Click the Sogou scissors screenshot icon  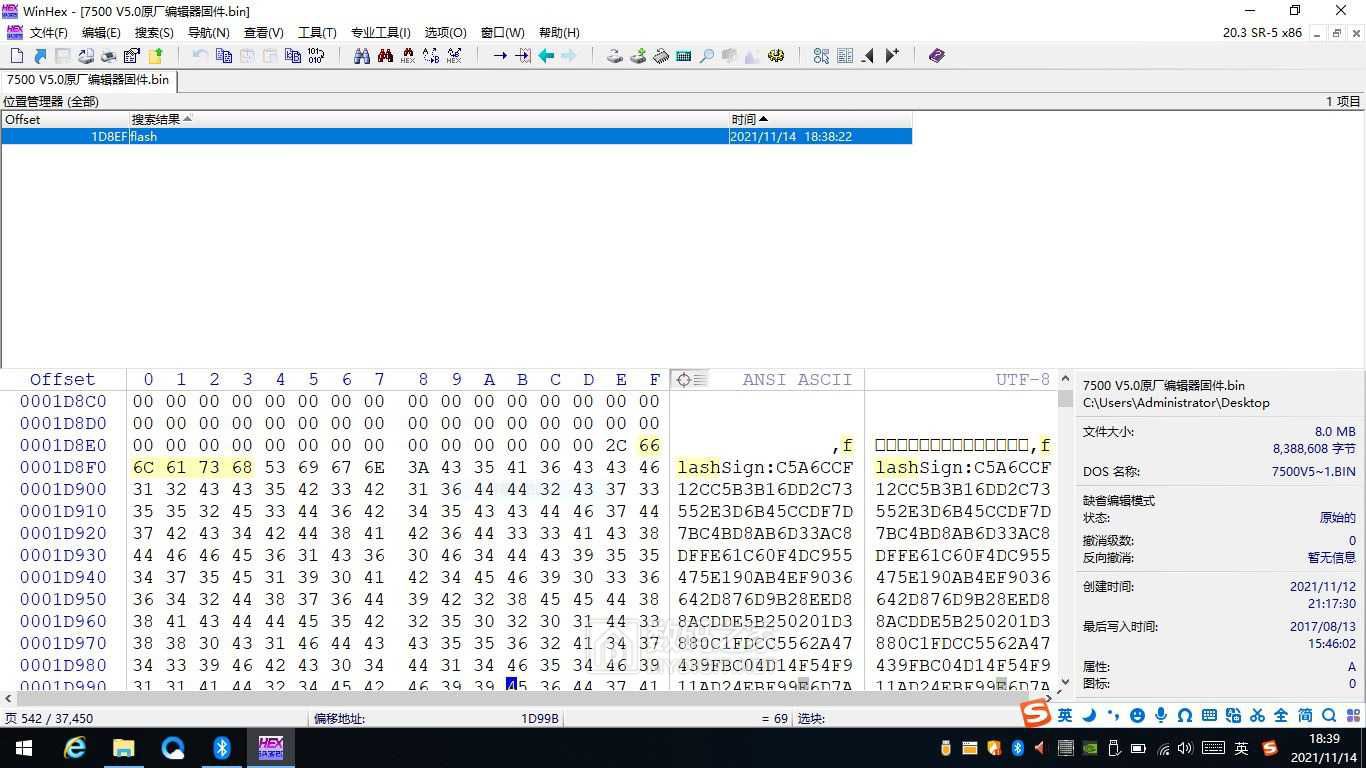click(x=1257, y=715)
